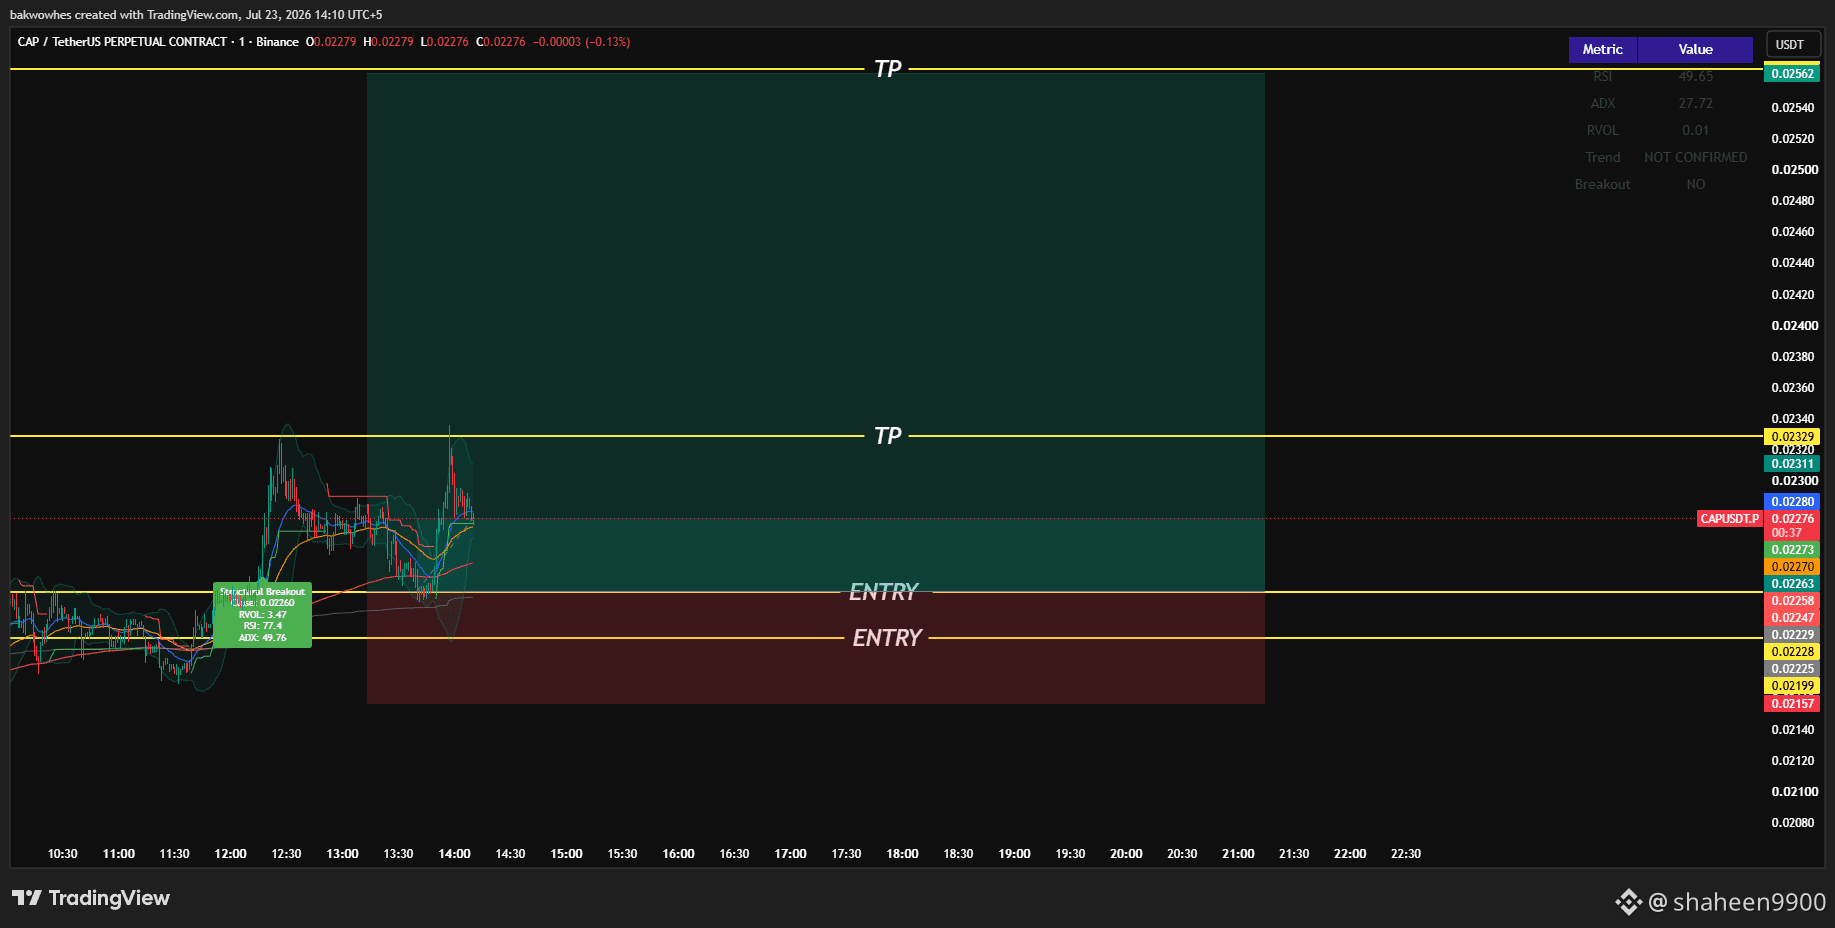Click the 14:00 time axis label
Image resolution: width=1835 pixels, height=928 pixels.
[x=454, y=854]
